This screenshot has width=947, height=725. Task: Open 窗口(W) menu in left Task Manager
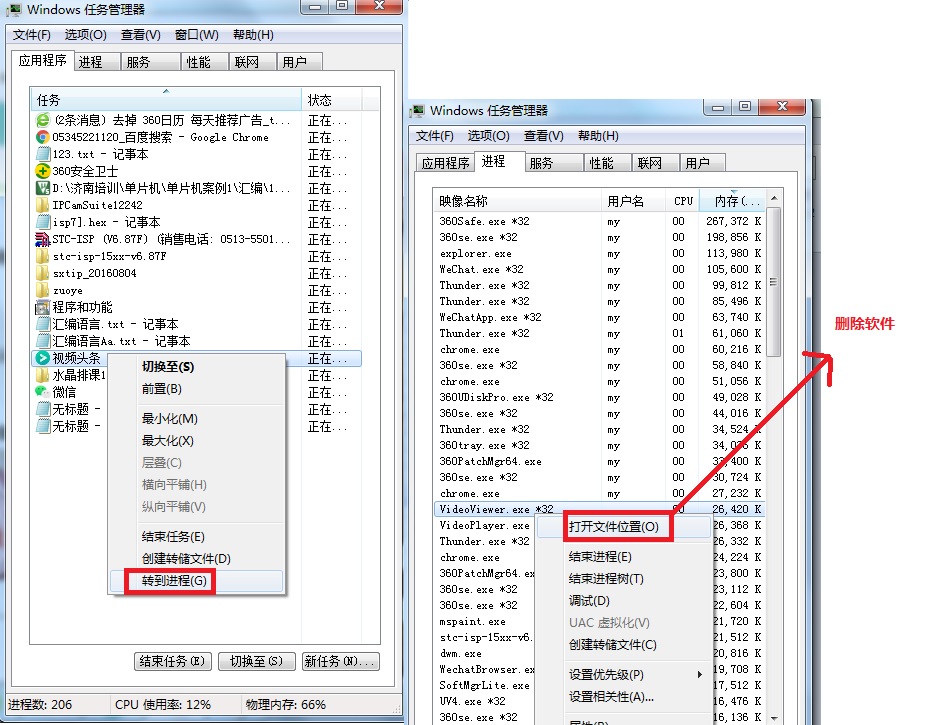[x=196, y=34]
